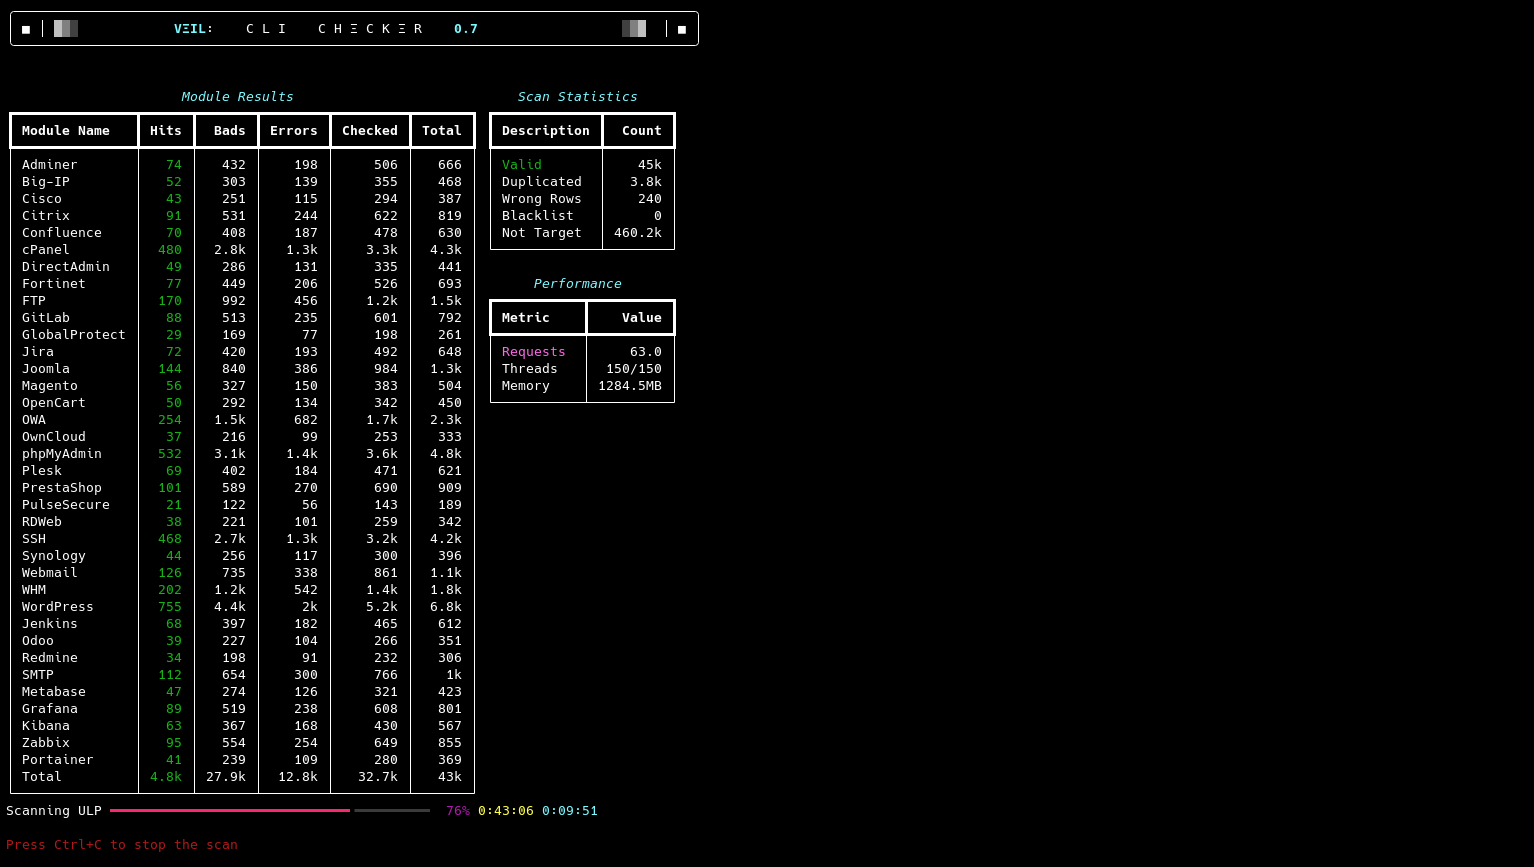The image size is (1534, 867).
Task: Click the Total row label in Module Results
Action: [x=42, y=777]
